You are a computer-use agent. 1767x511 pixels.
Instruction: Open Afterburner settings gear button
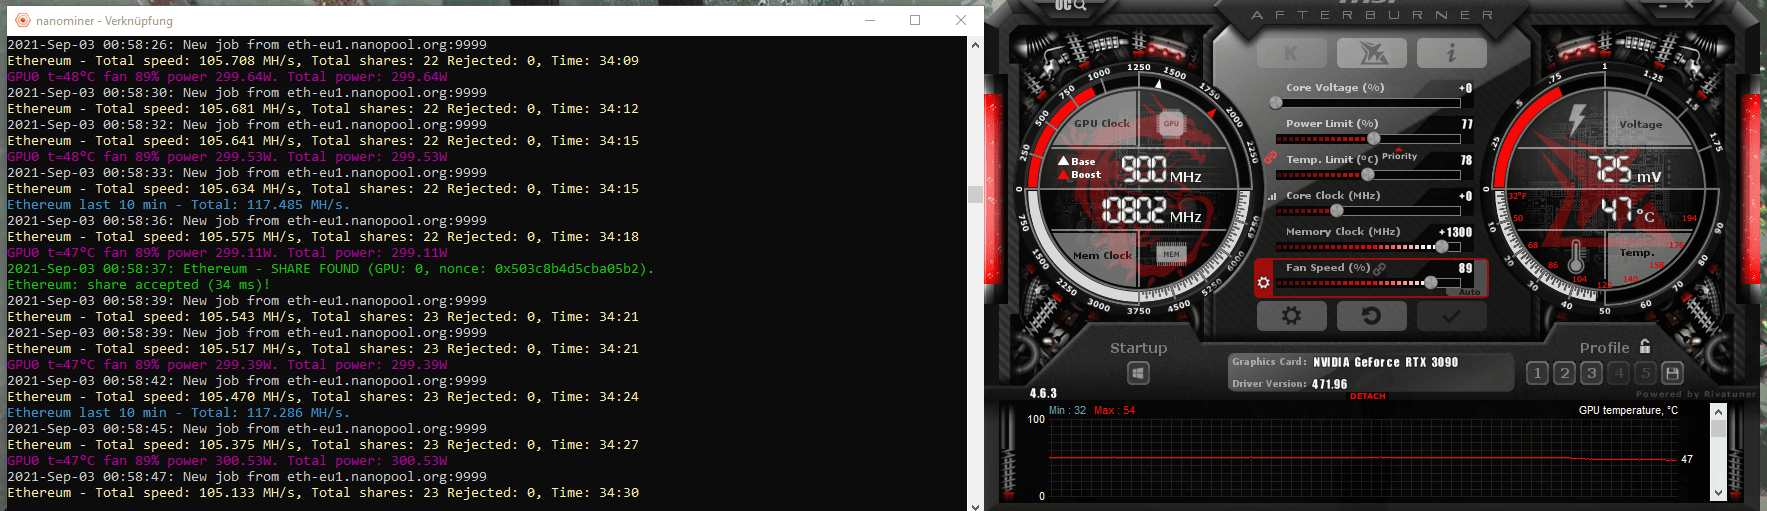1291,316
